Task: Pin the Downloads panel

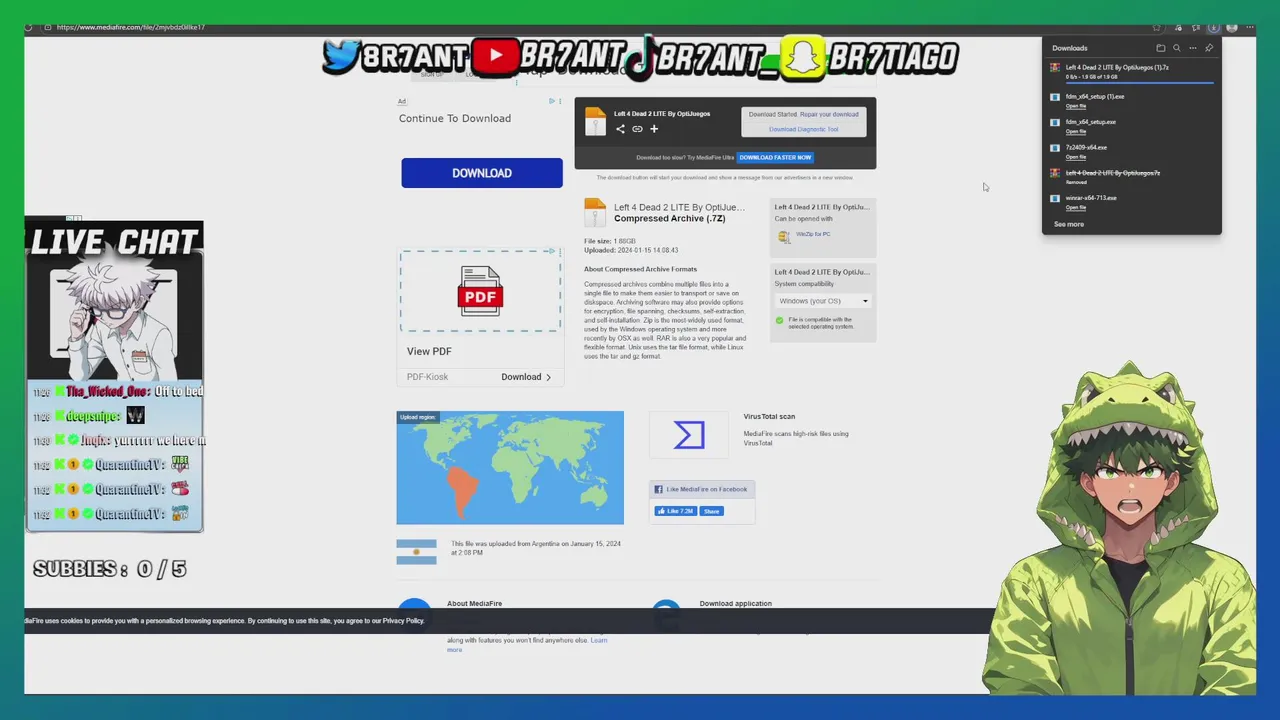Action: point(1209,48)
